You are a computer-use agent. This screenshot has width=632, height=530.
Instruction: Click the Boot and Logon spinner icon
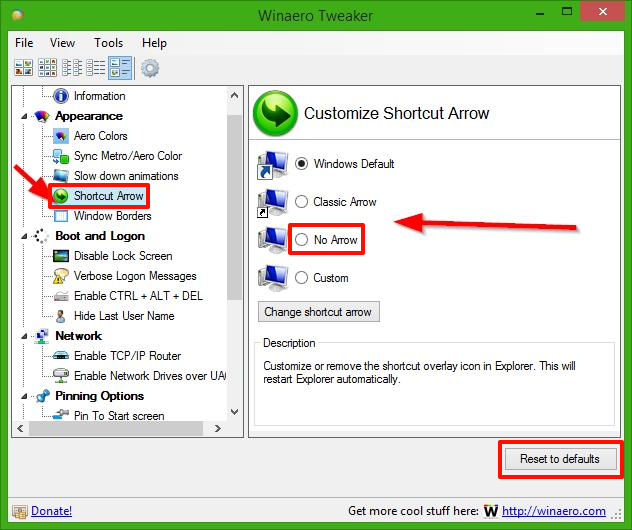[x=41, y=236]
